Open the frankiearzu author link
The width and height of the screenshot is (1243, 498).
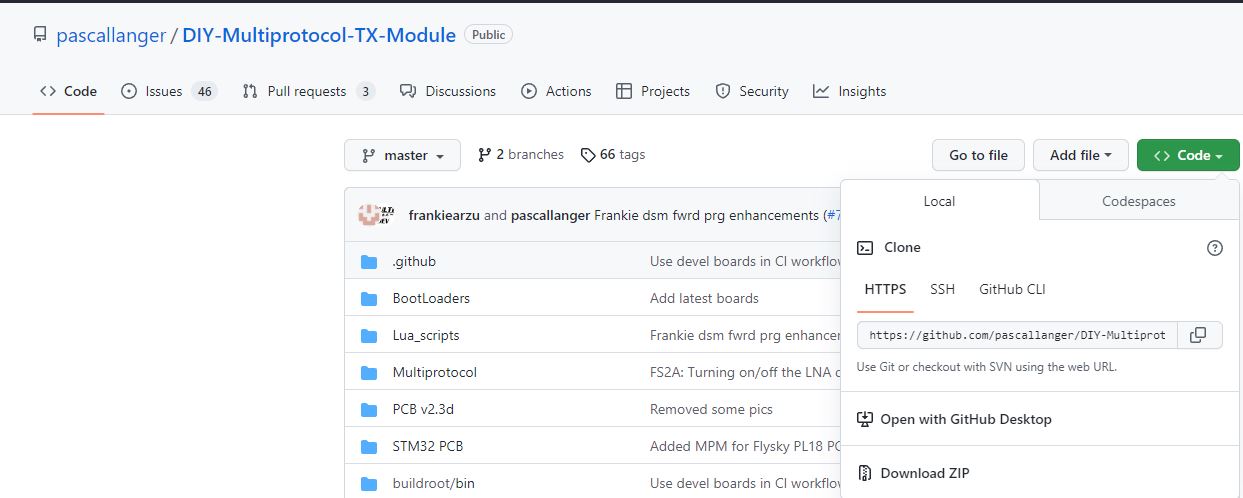444,215
